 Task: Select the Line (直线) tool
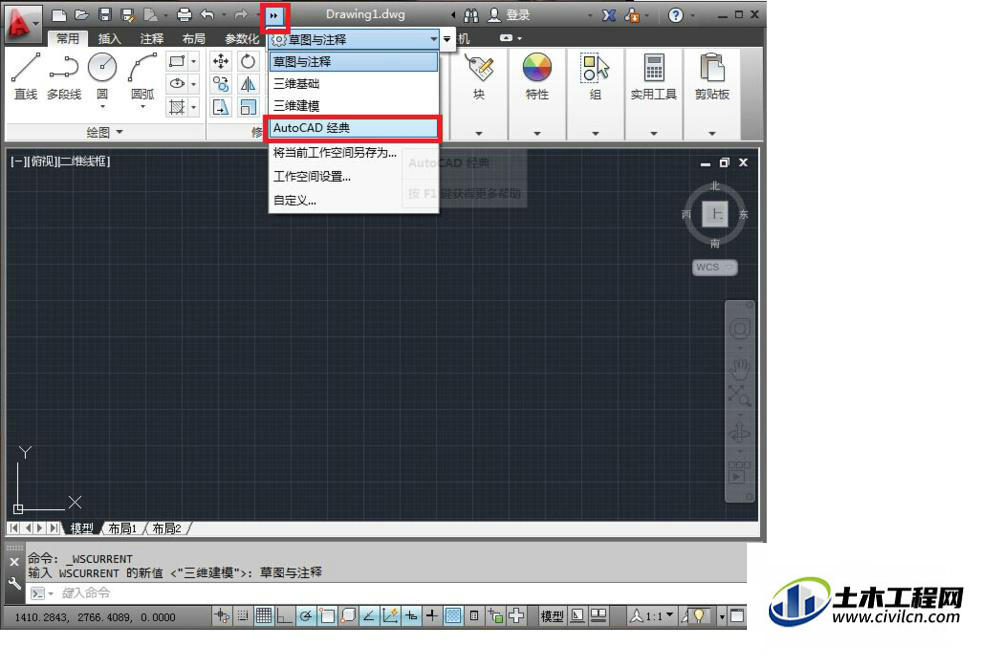pos(26,77)
